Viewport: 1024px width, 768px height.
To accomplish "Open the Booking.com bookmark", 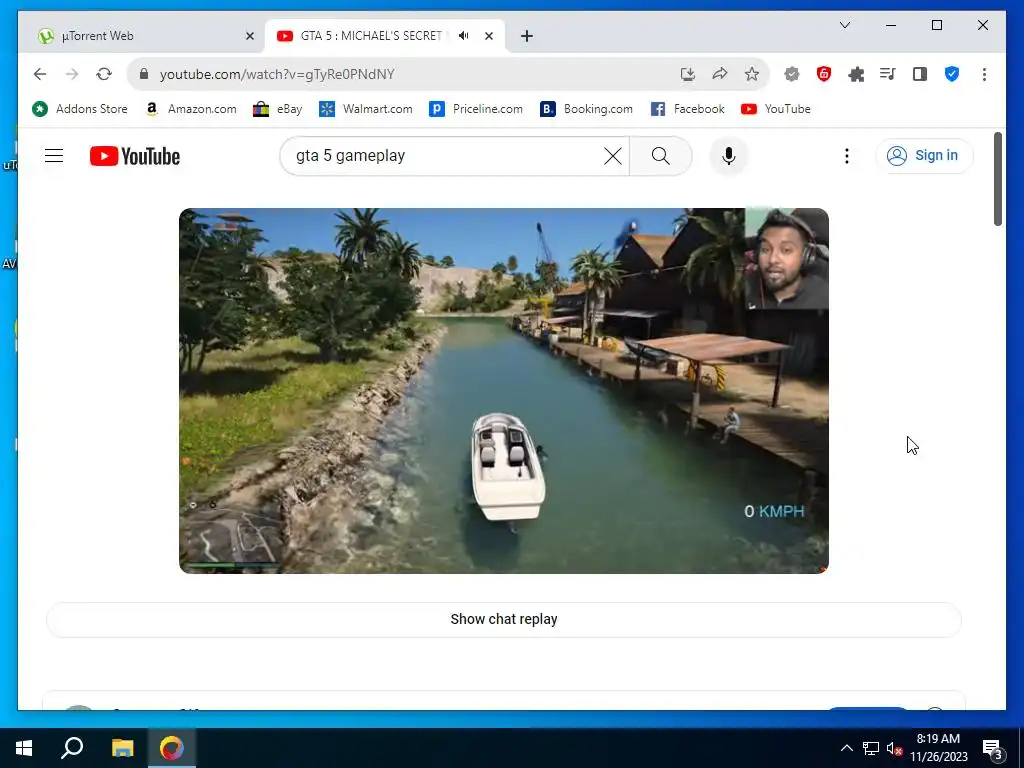I will pyautogui.click(x=586, y=109).
